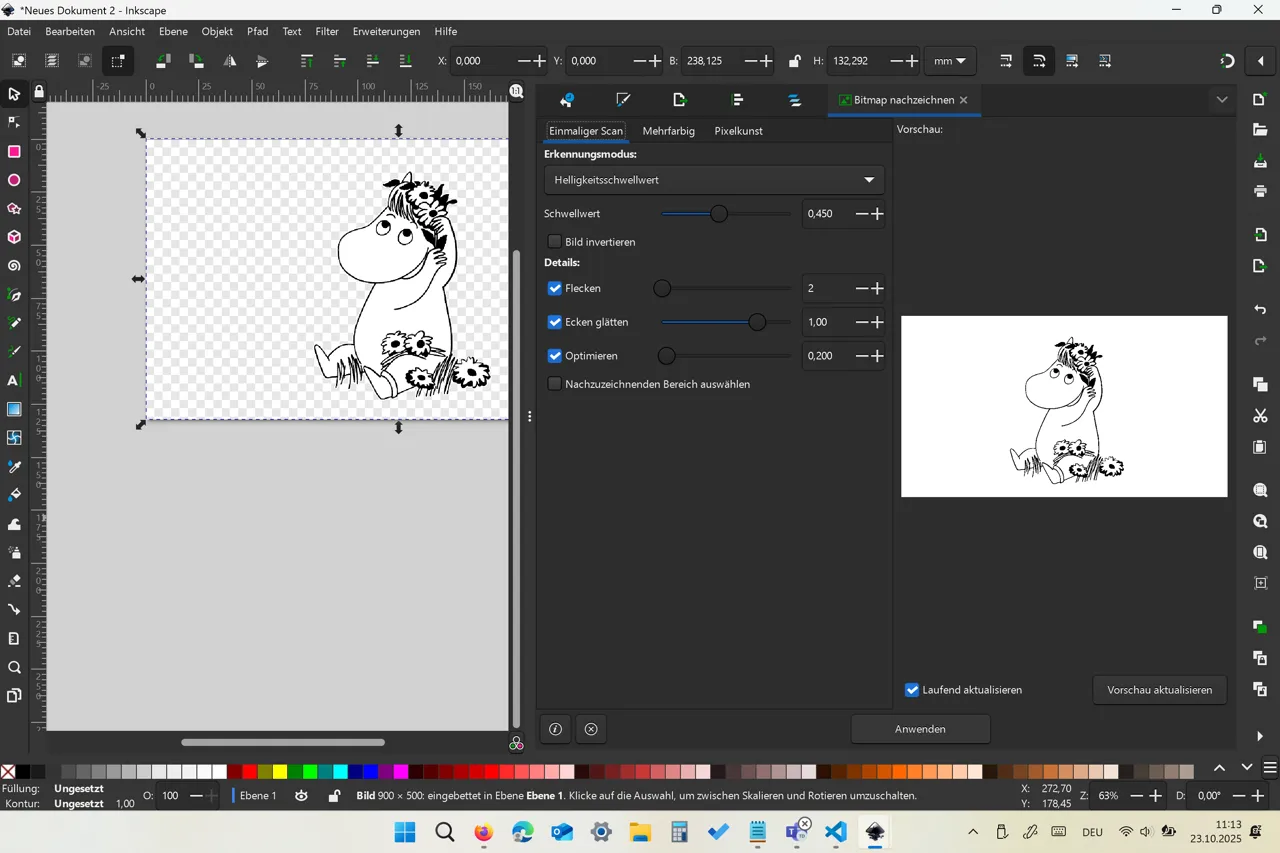
Task: Open the Filter menu
Action: point(327,31)
